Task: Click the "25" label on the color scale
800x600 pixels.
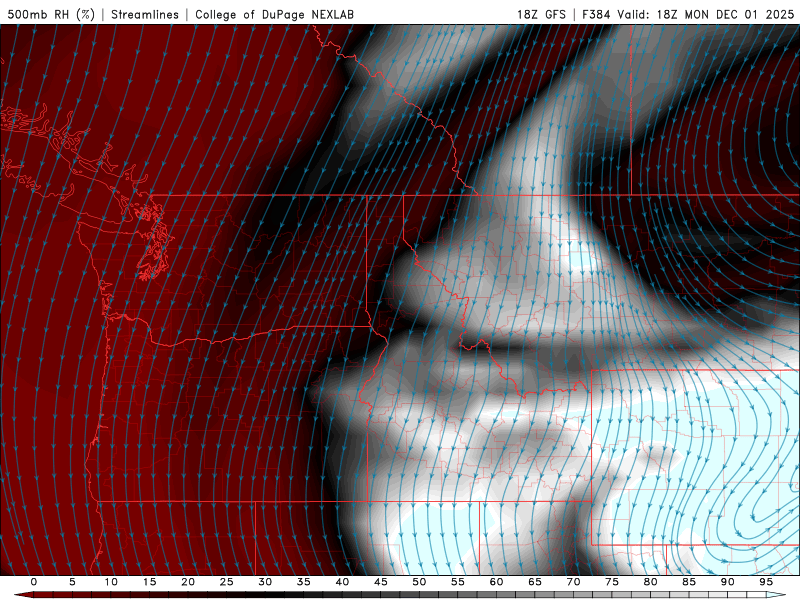Action: (x=227, y=582)
